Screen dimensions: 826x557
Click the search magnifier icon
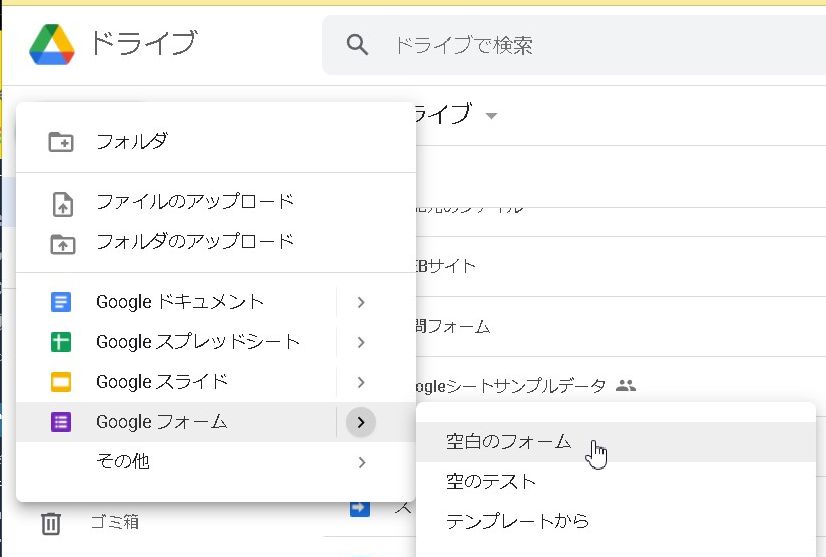point(357,44)
